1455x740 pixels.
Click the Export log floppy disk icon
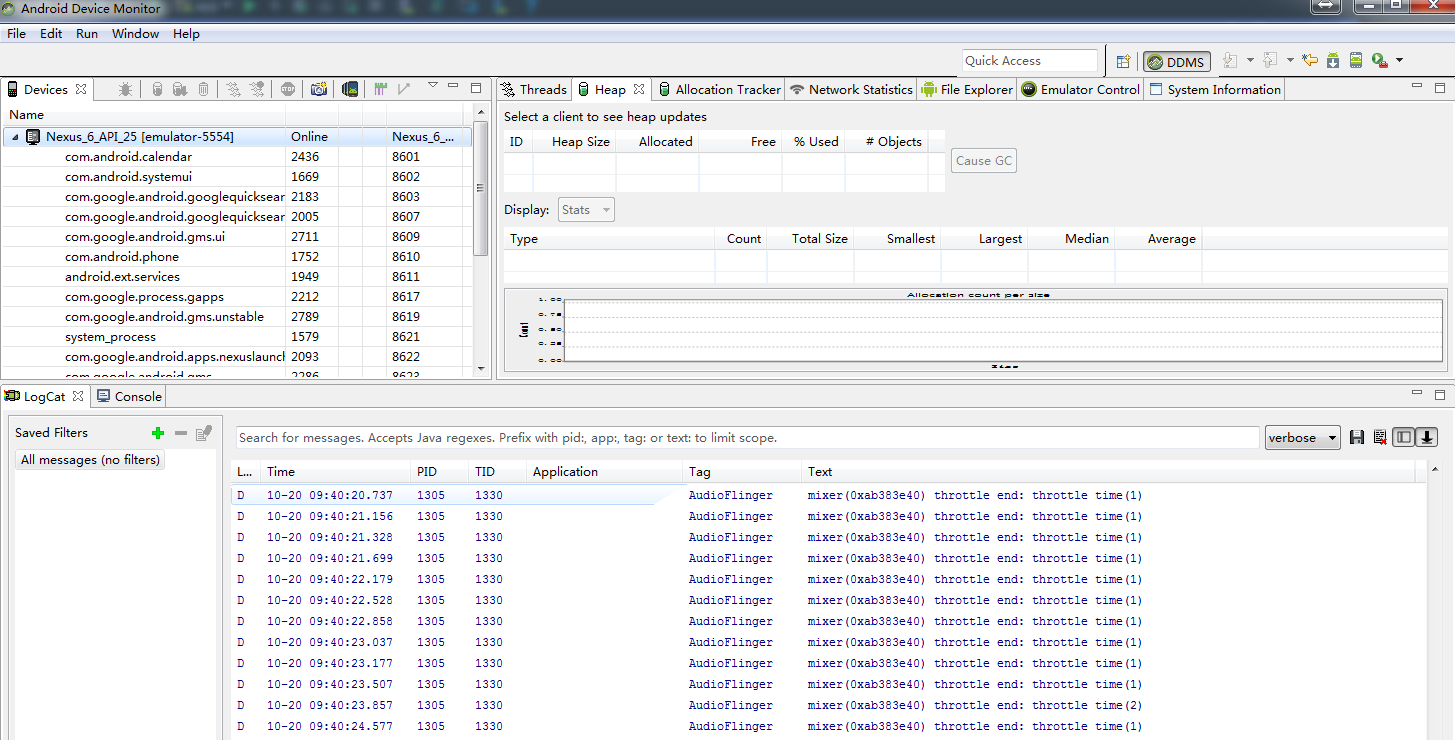click(x=1357, y=437)
